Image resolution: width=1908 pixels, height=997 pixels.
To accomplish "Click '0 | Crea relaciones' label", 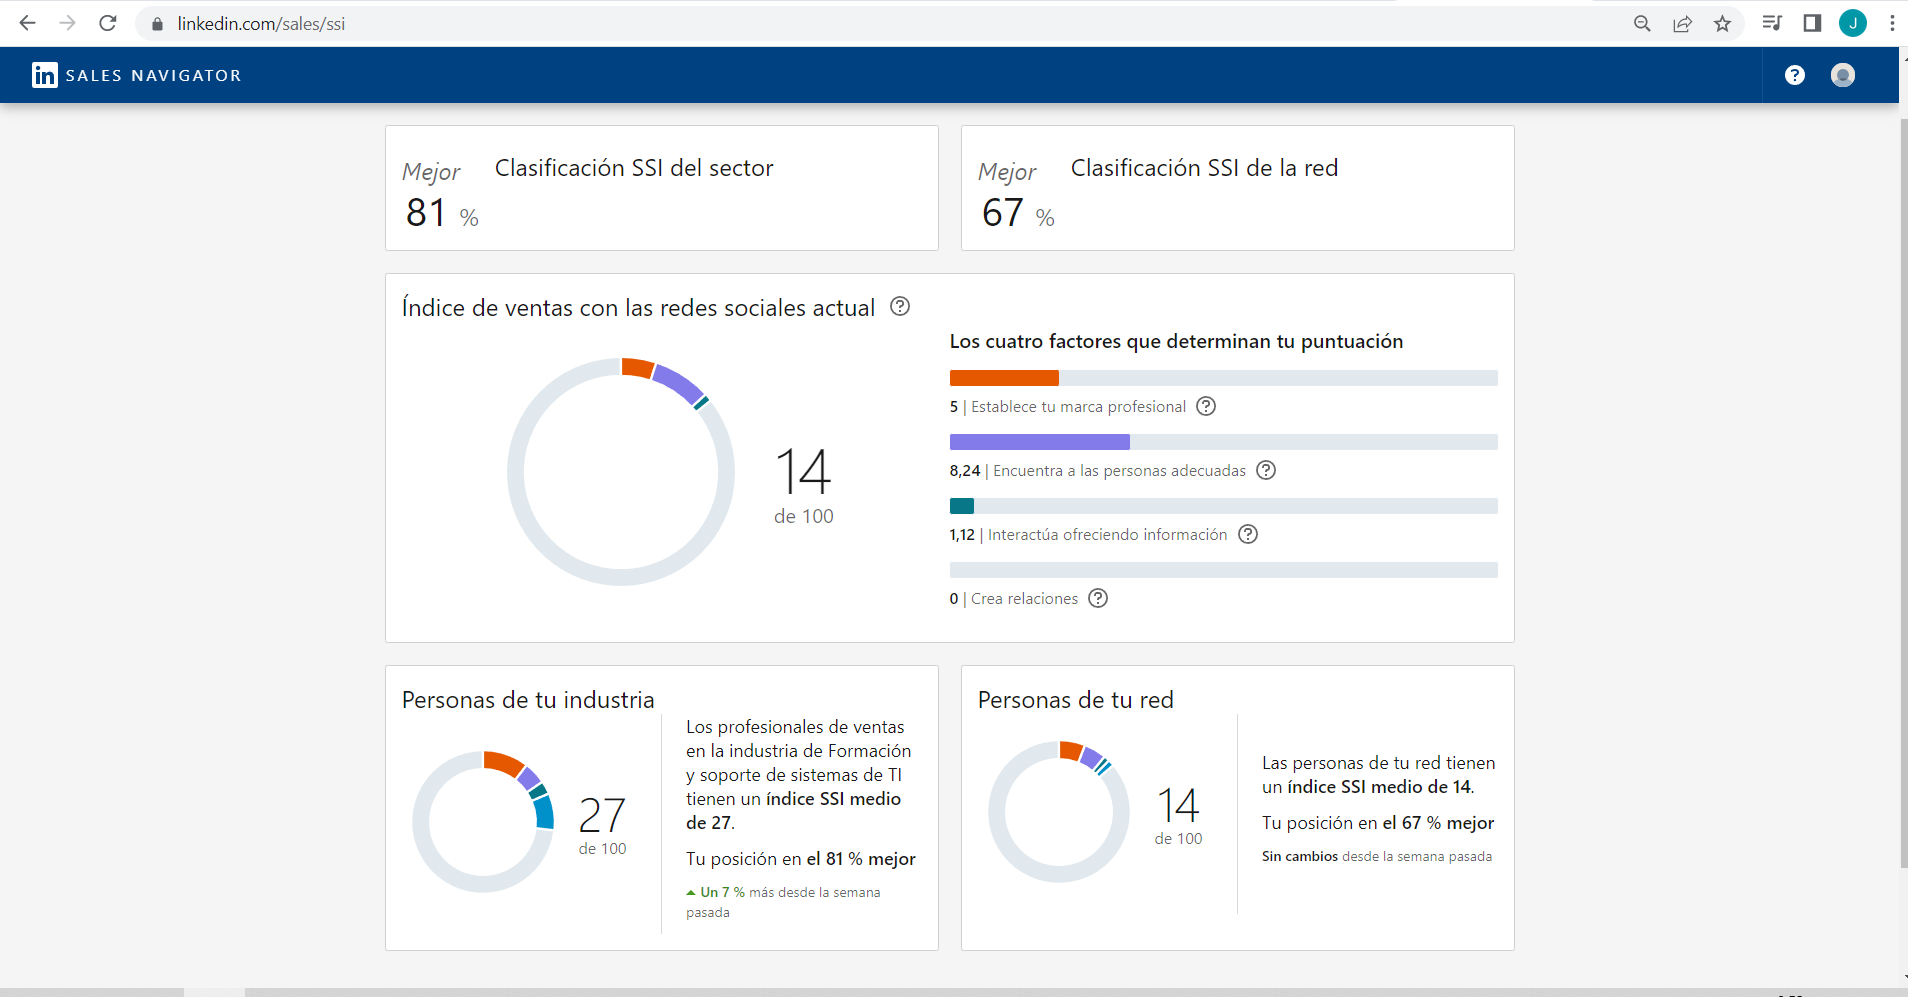I will coord(1014,599).
